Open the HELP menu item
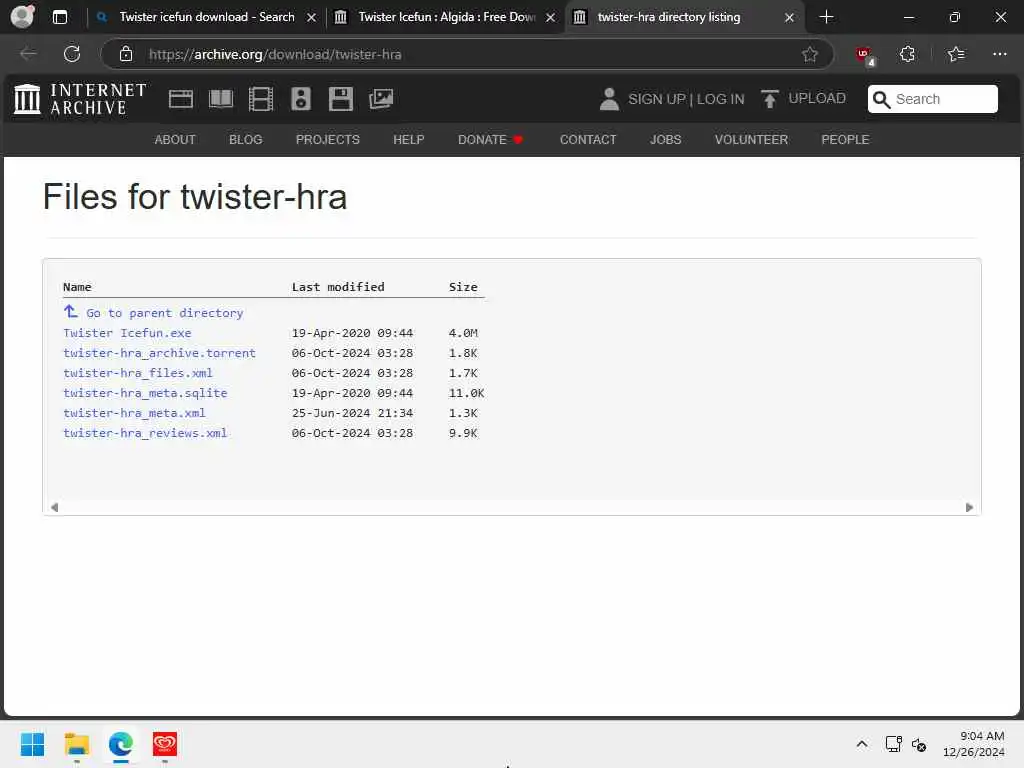Viewport: 1024px width, 768px height. 409,140
